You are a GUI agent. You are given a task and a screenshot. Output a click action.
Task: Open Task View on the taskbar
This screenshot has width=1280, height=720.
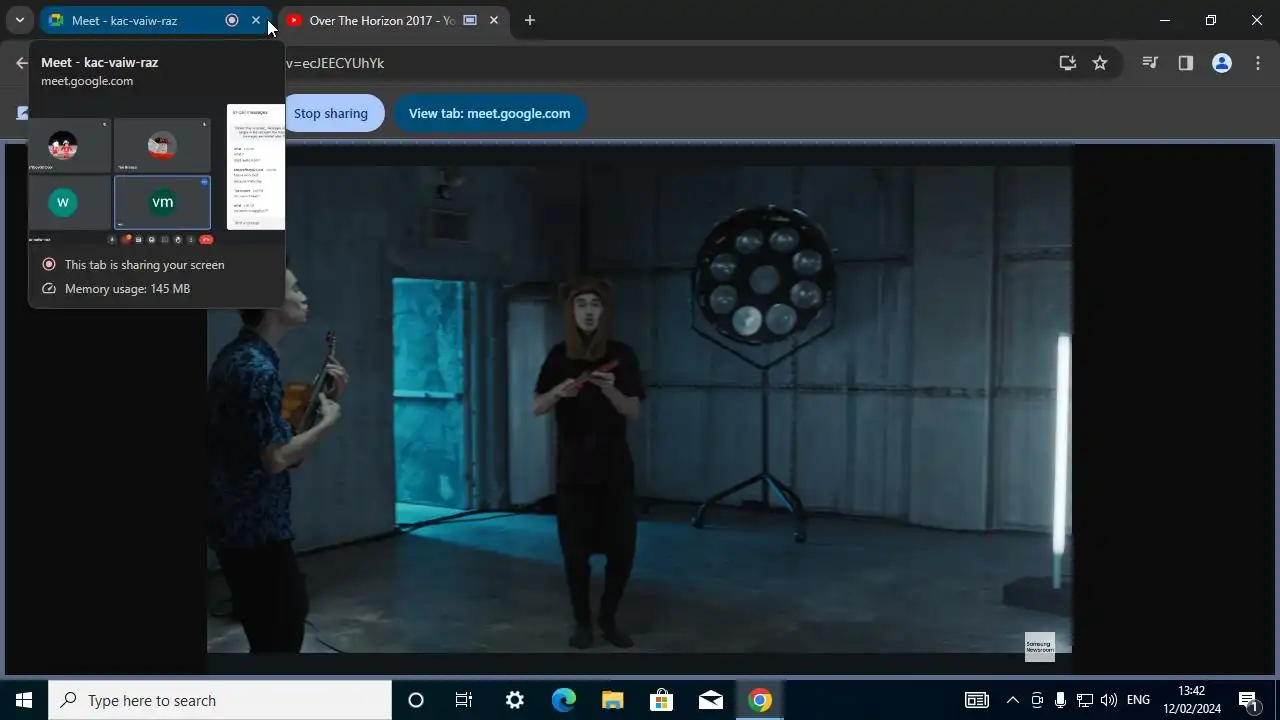pos(464,700)
